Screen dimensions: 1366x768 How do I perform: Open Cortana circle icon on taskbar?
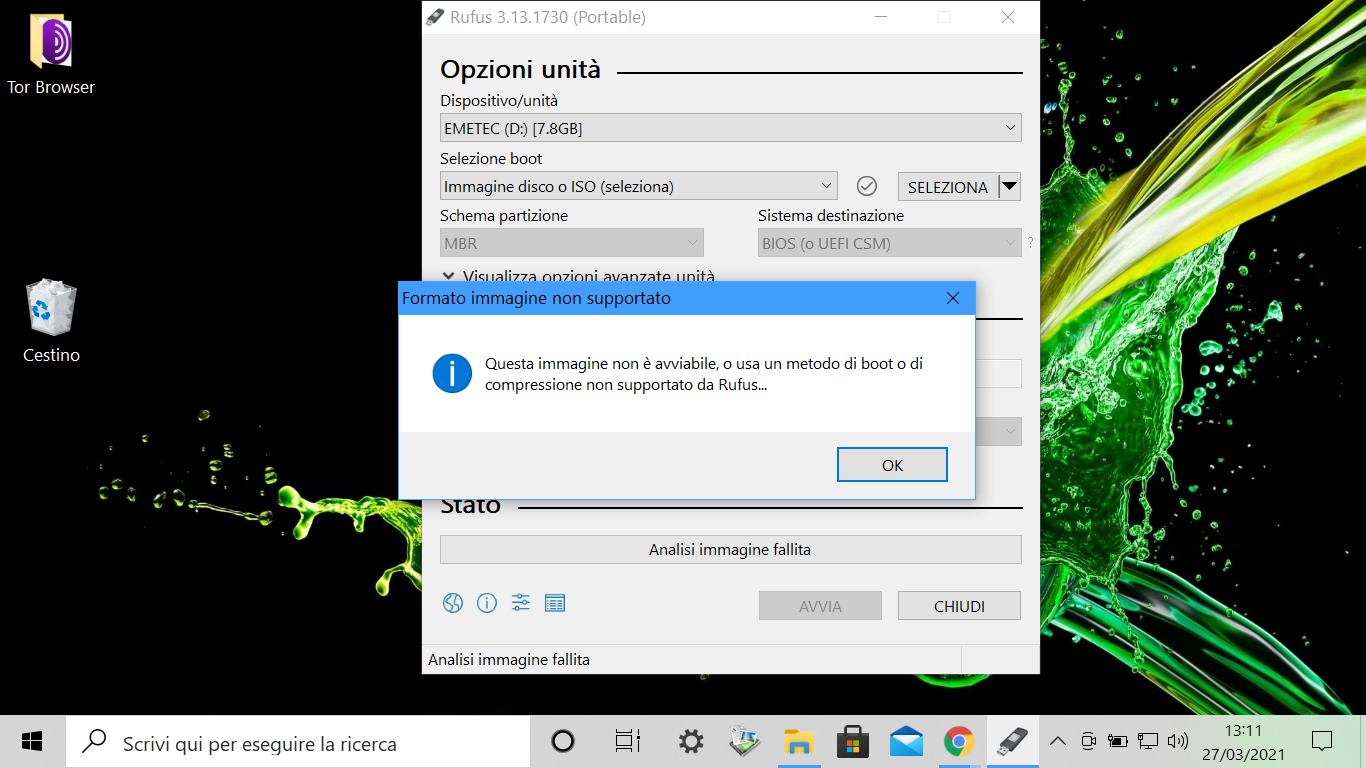coord(563,742)
